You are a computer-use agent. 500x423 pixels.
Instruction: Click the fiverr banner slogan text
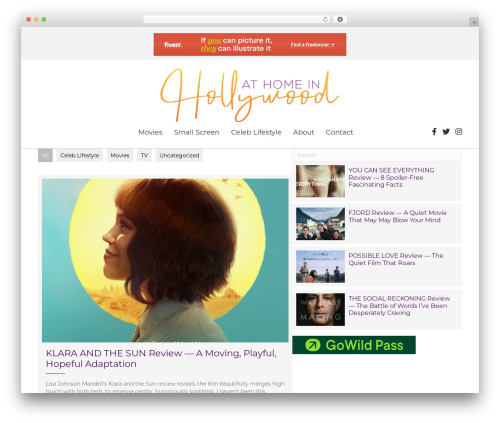(x=237, y=44)
